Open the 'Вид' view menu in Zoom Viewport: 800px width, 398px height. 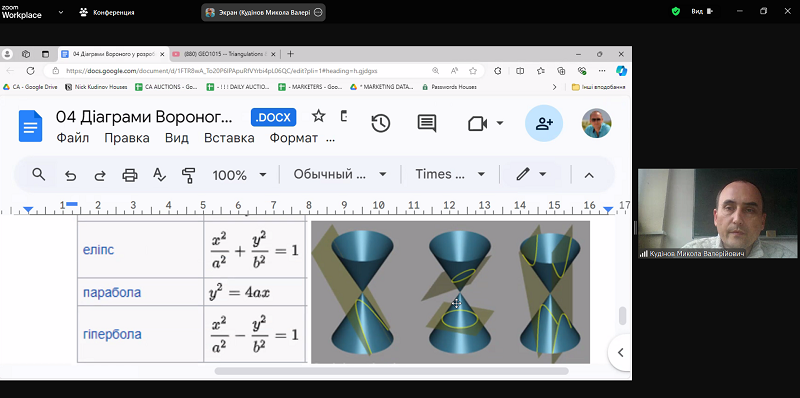tap(702, 11)
